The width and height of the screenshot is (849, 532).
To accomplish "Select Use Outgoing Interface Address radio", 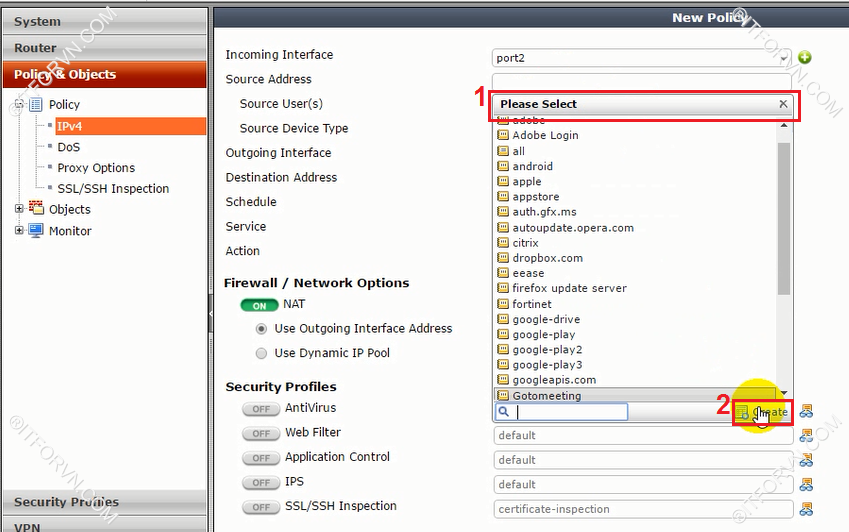I will click(262, 329).
